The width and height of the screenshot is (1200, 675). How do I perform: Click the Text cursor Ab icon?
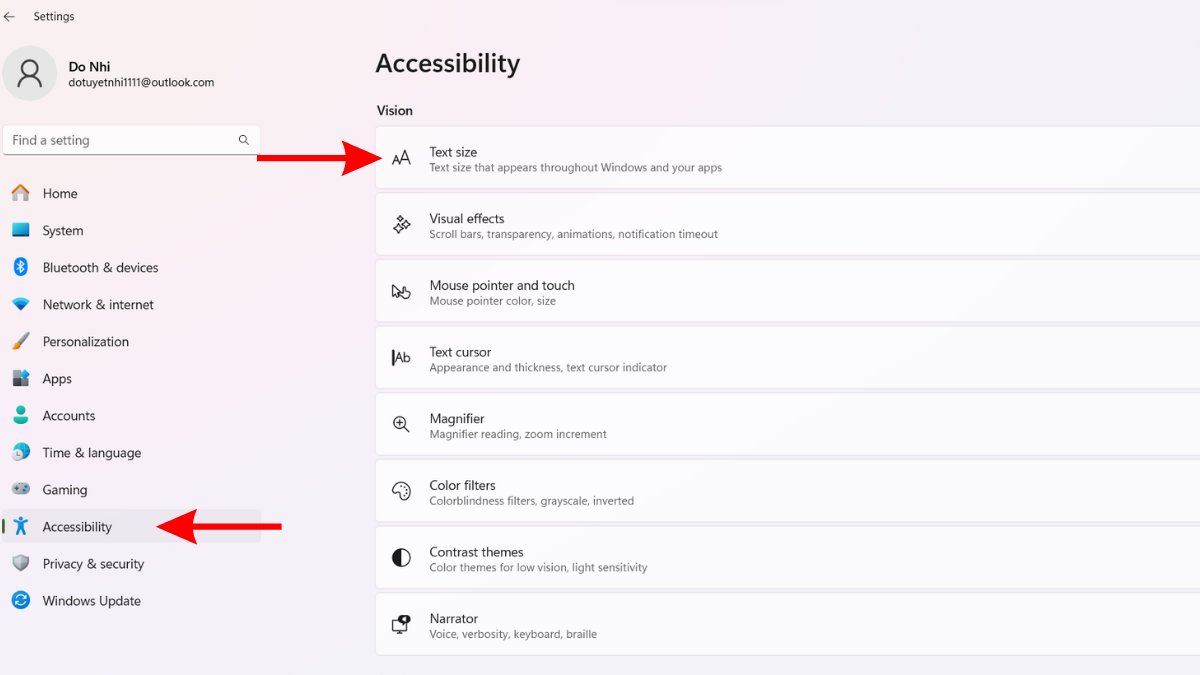coord(401,358)
